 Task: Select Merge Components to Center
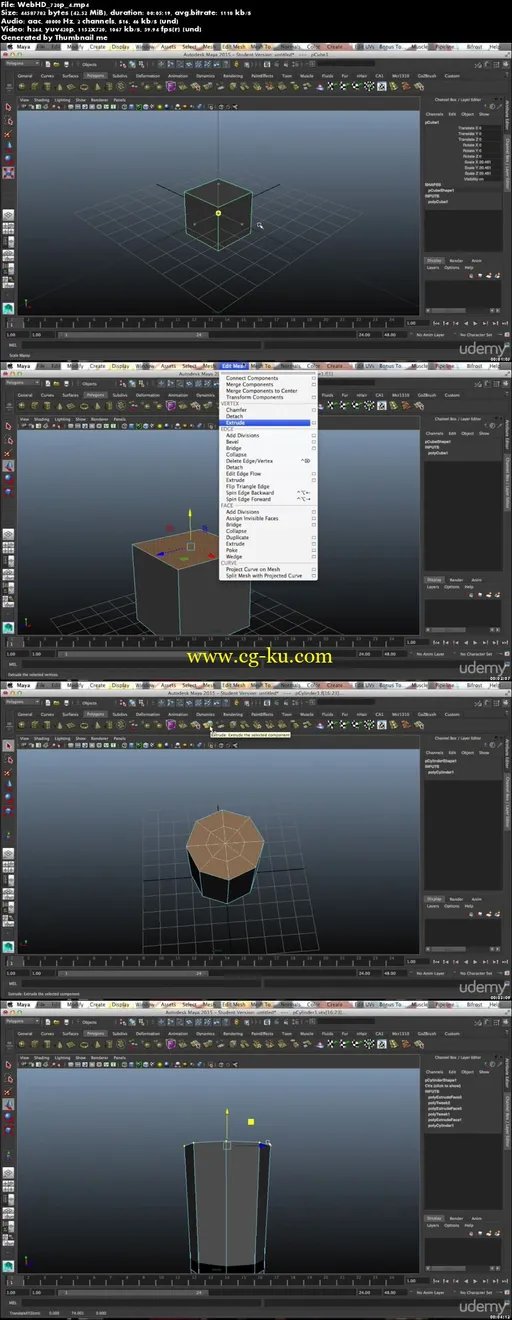(261, 391)
